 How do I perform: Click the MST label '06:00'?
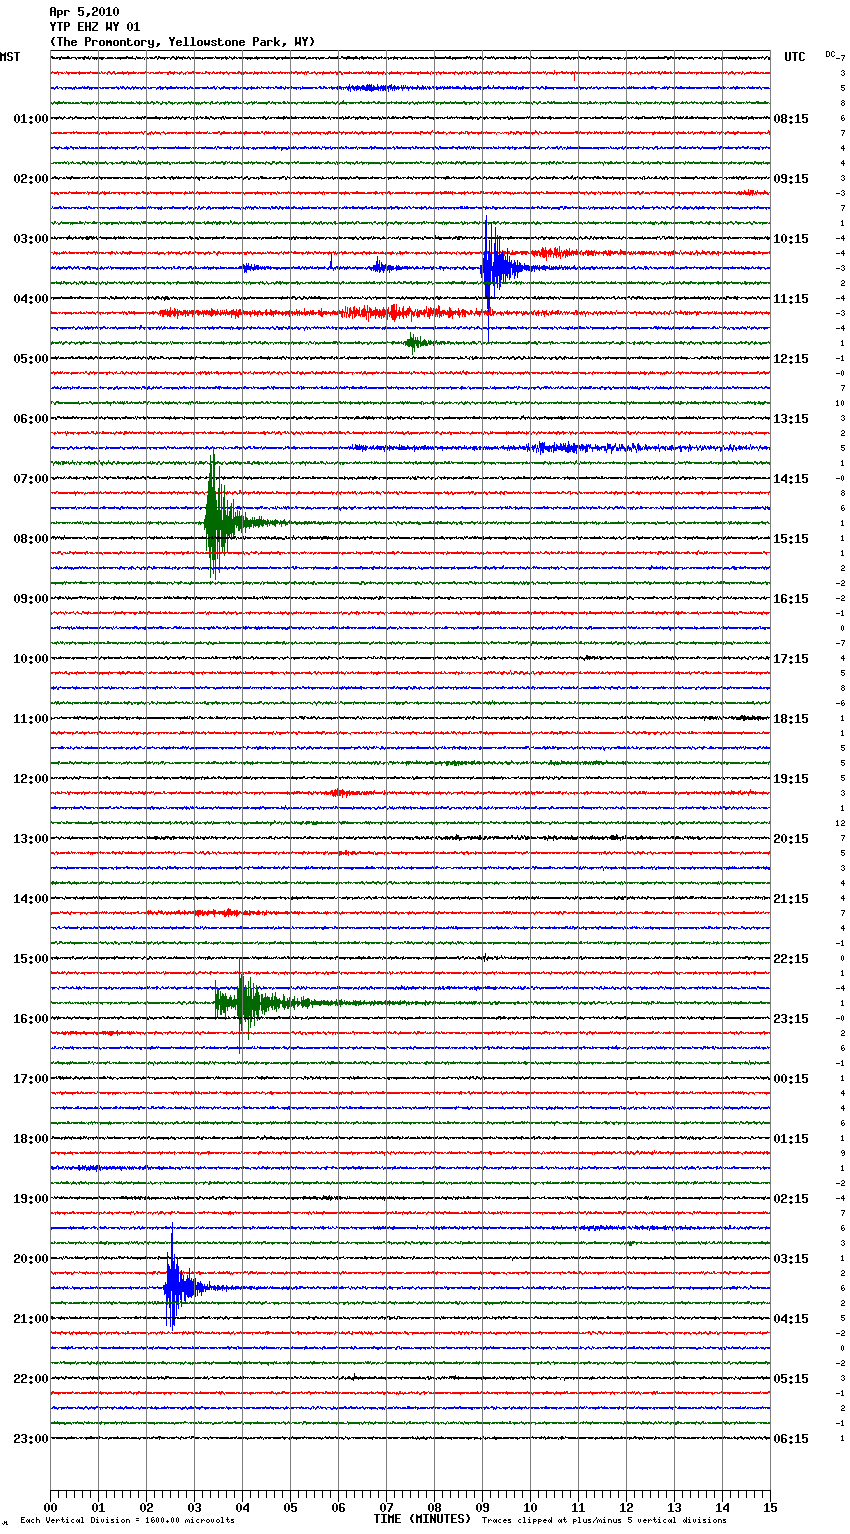tap(30, 419)
